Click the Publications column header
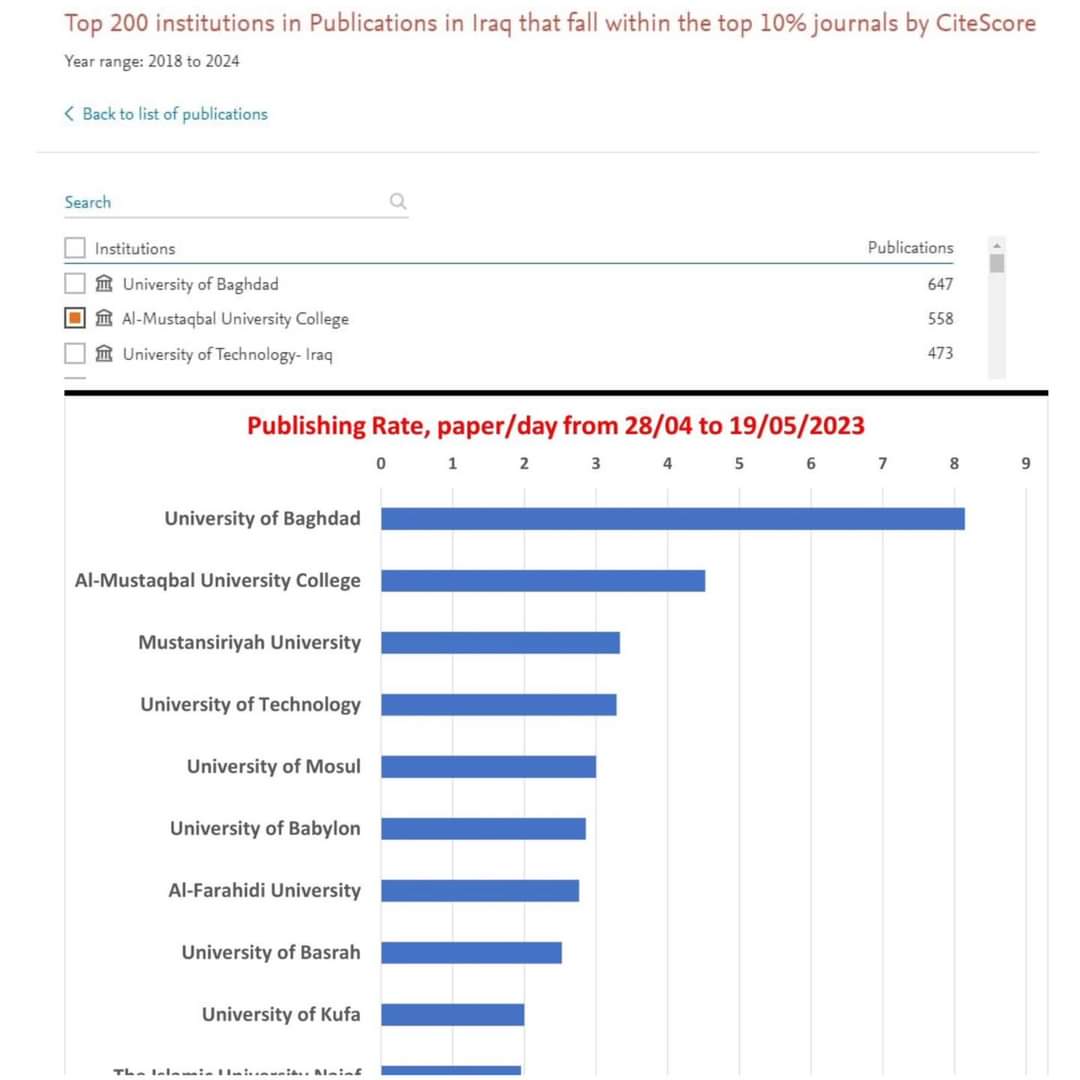Image resolution: width=1080 pixels, height=1080 pixels. point(910,247)
